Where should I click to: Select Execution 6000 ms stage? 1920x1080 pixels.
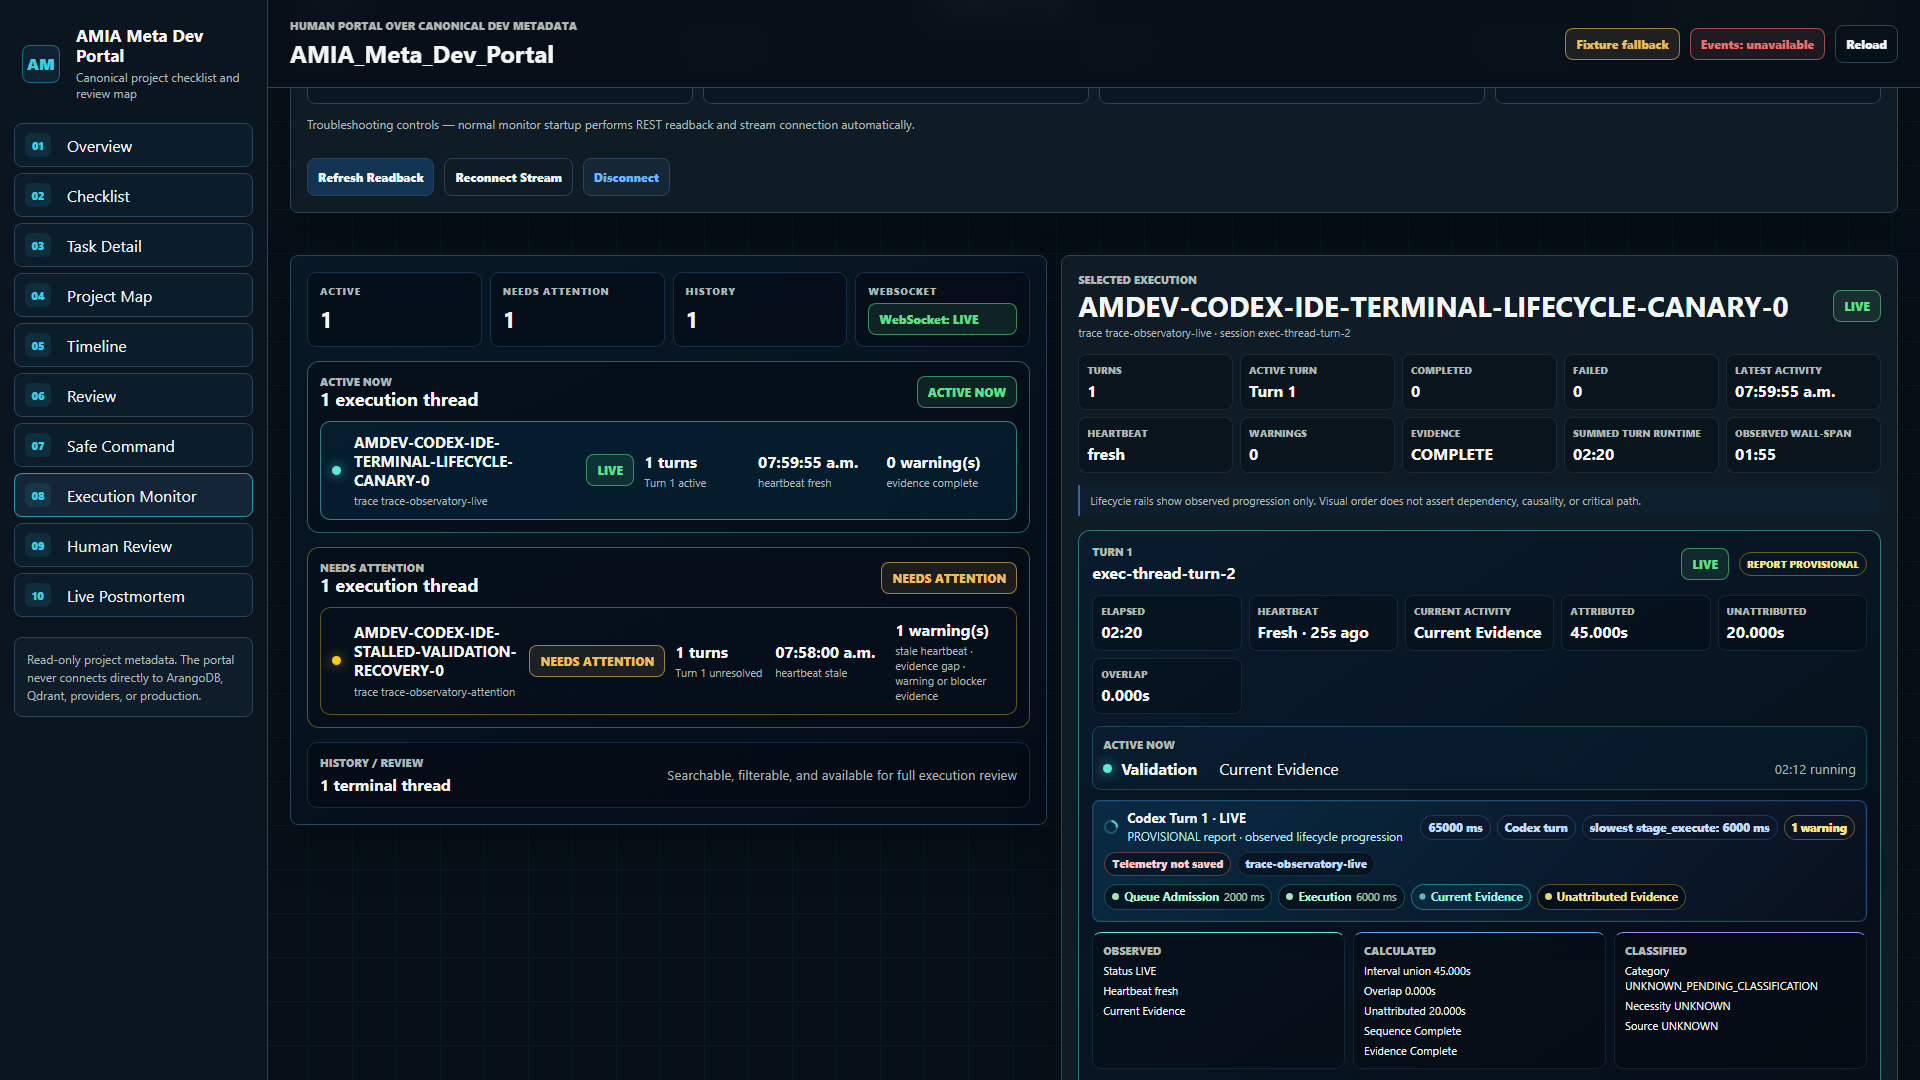(1341, 898)
